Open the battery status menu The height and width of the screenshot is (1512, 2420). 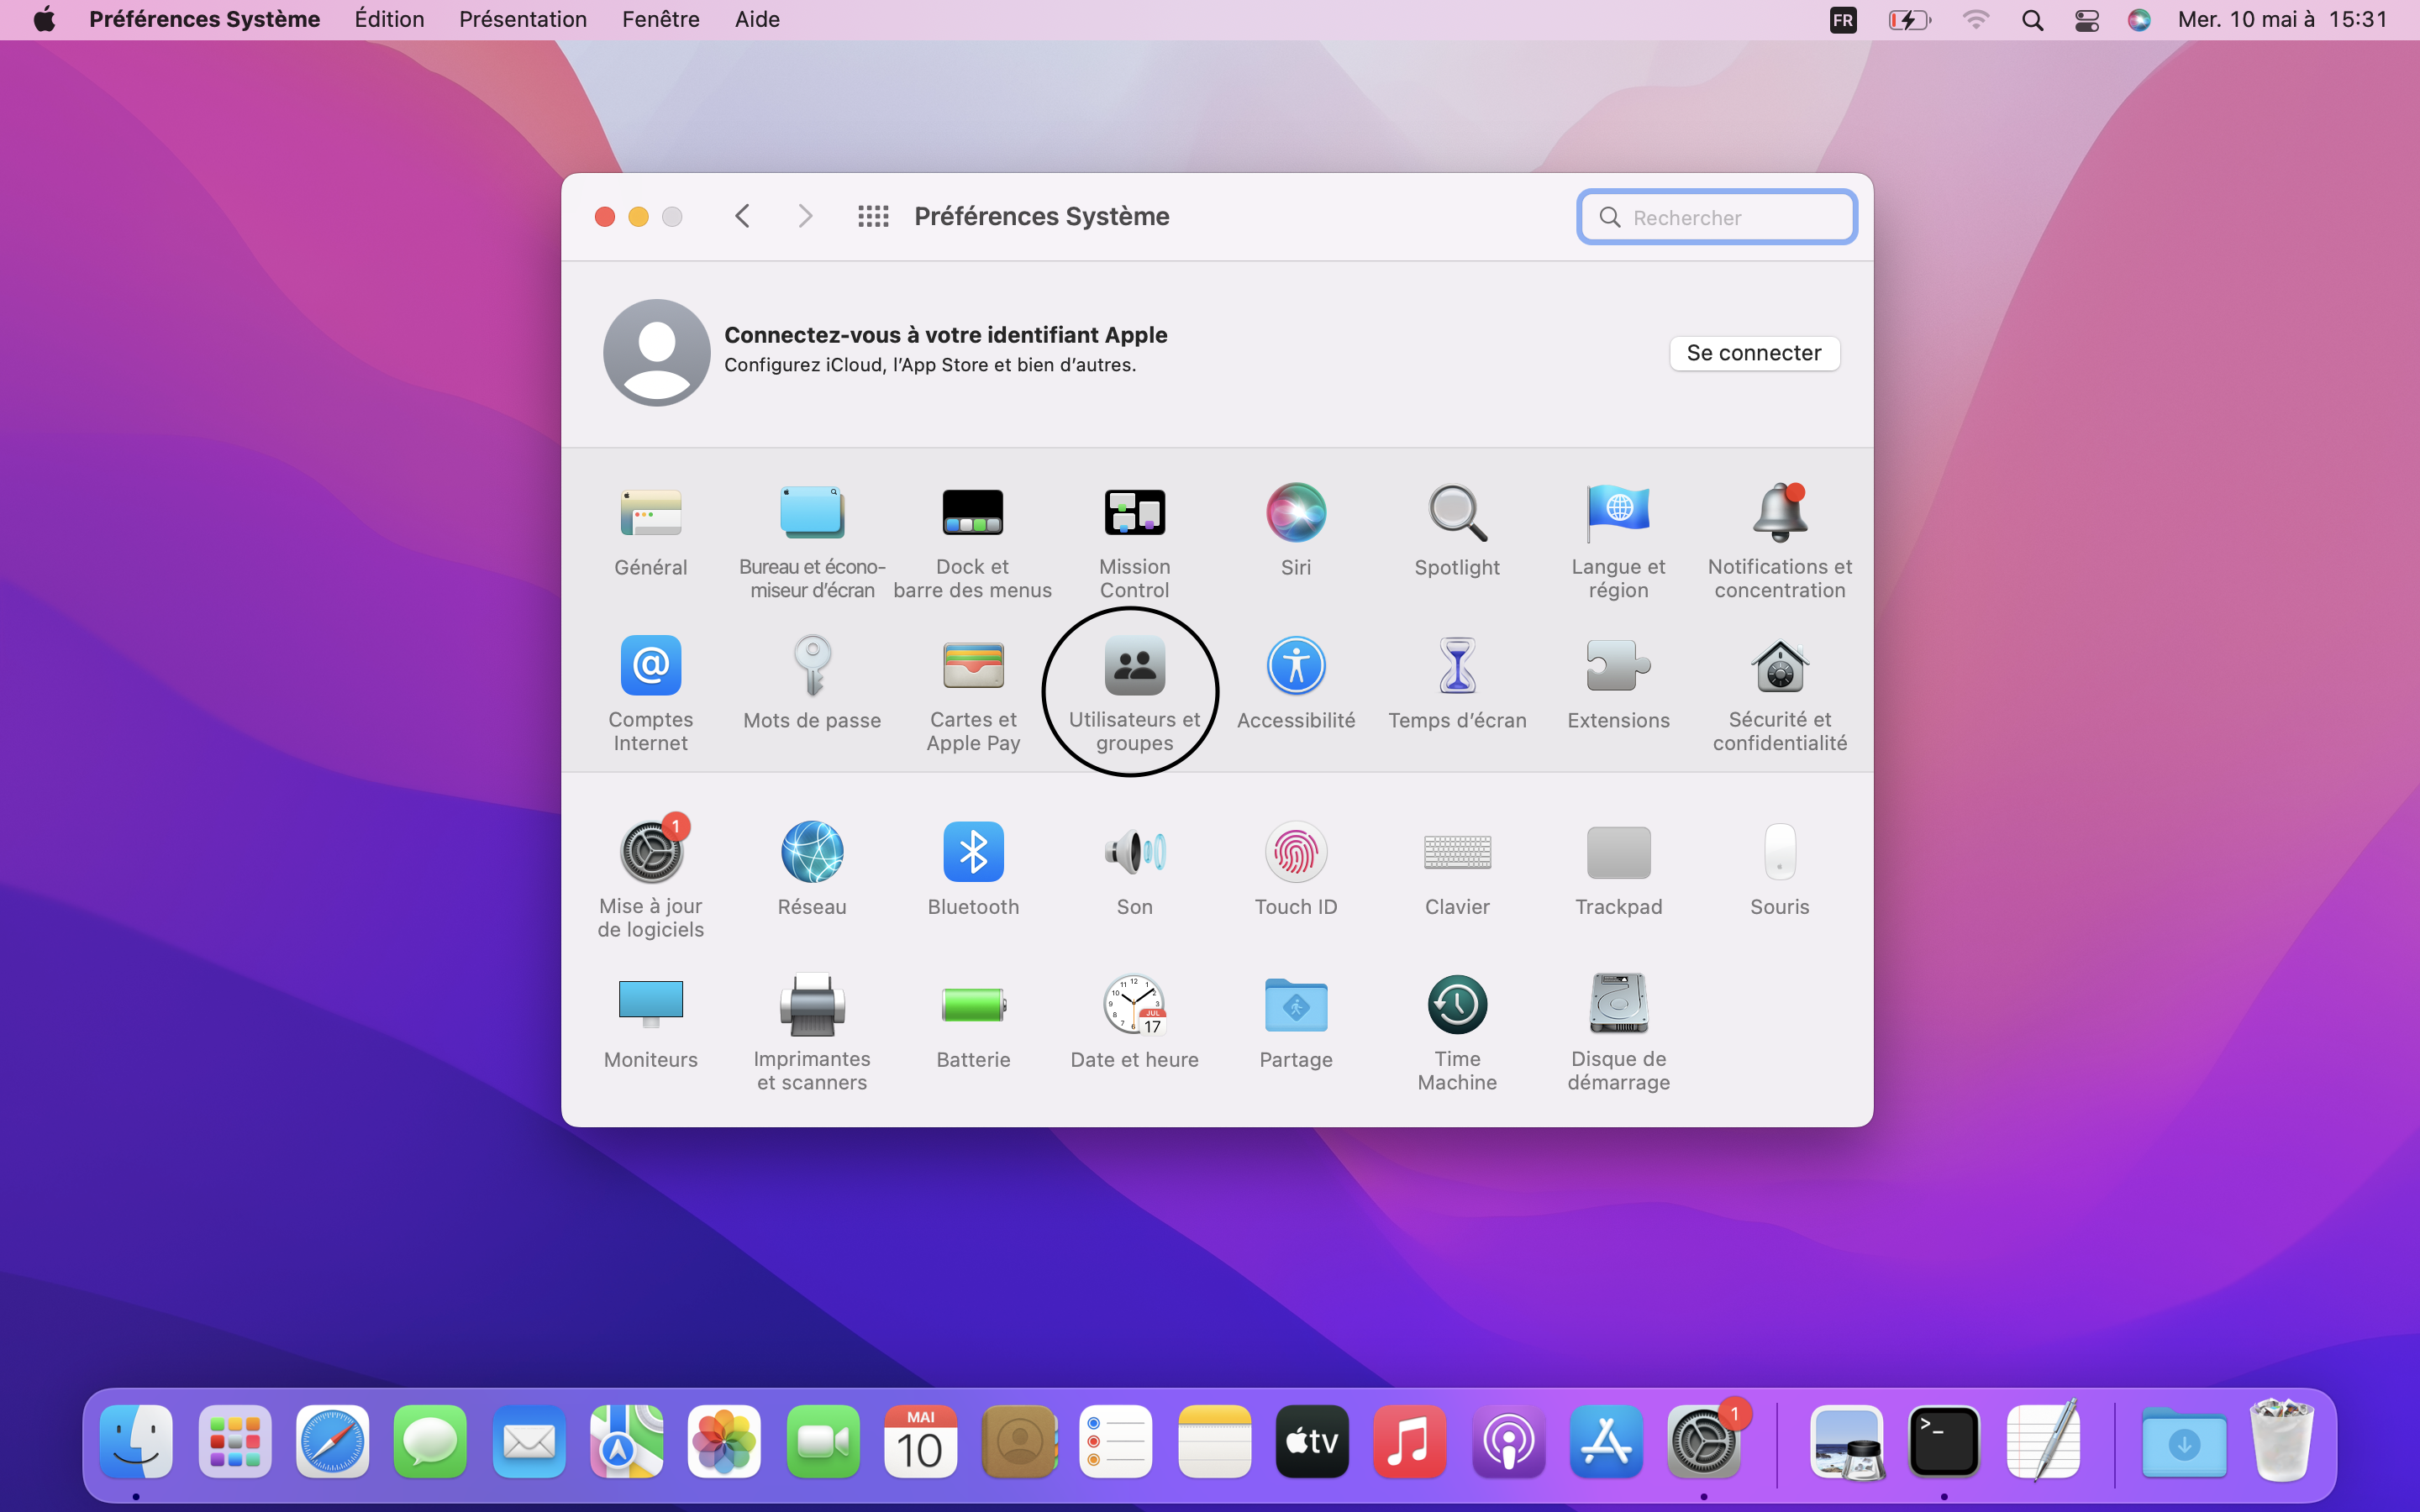tap(1909, 20)
